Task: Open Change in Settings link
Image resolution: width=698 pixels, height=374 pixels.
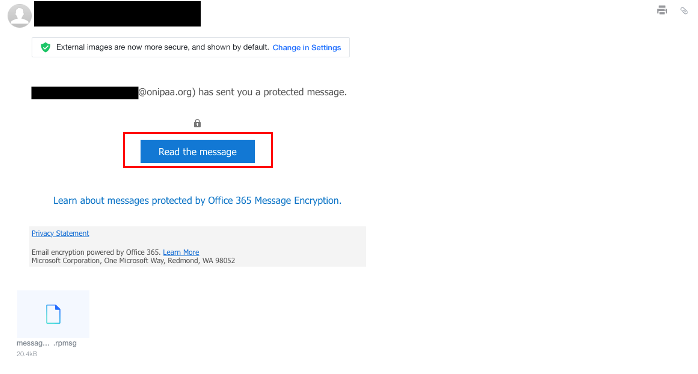Action: click(307, 47)
